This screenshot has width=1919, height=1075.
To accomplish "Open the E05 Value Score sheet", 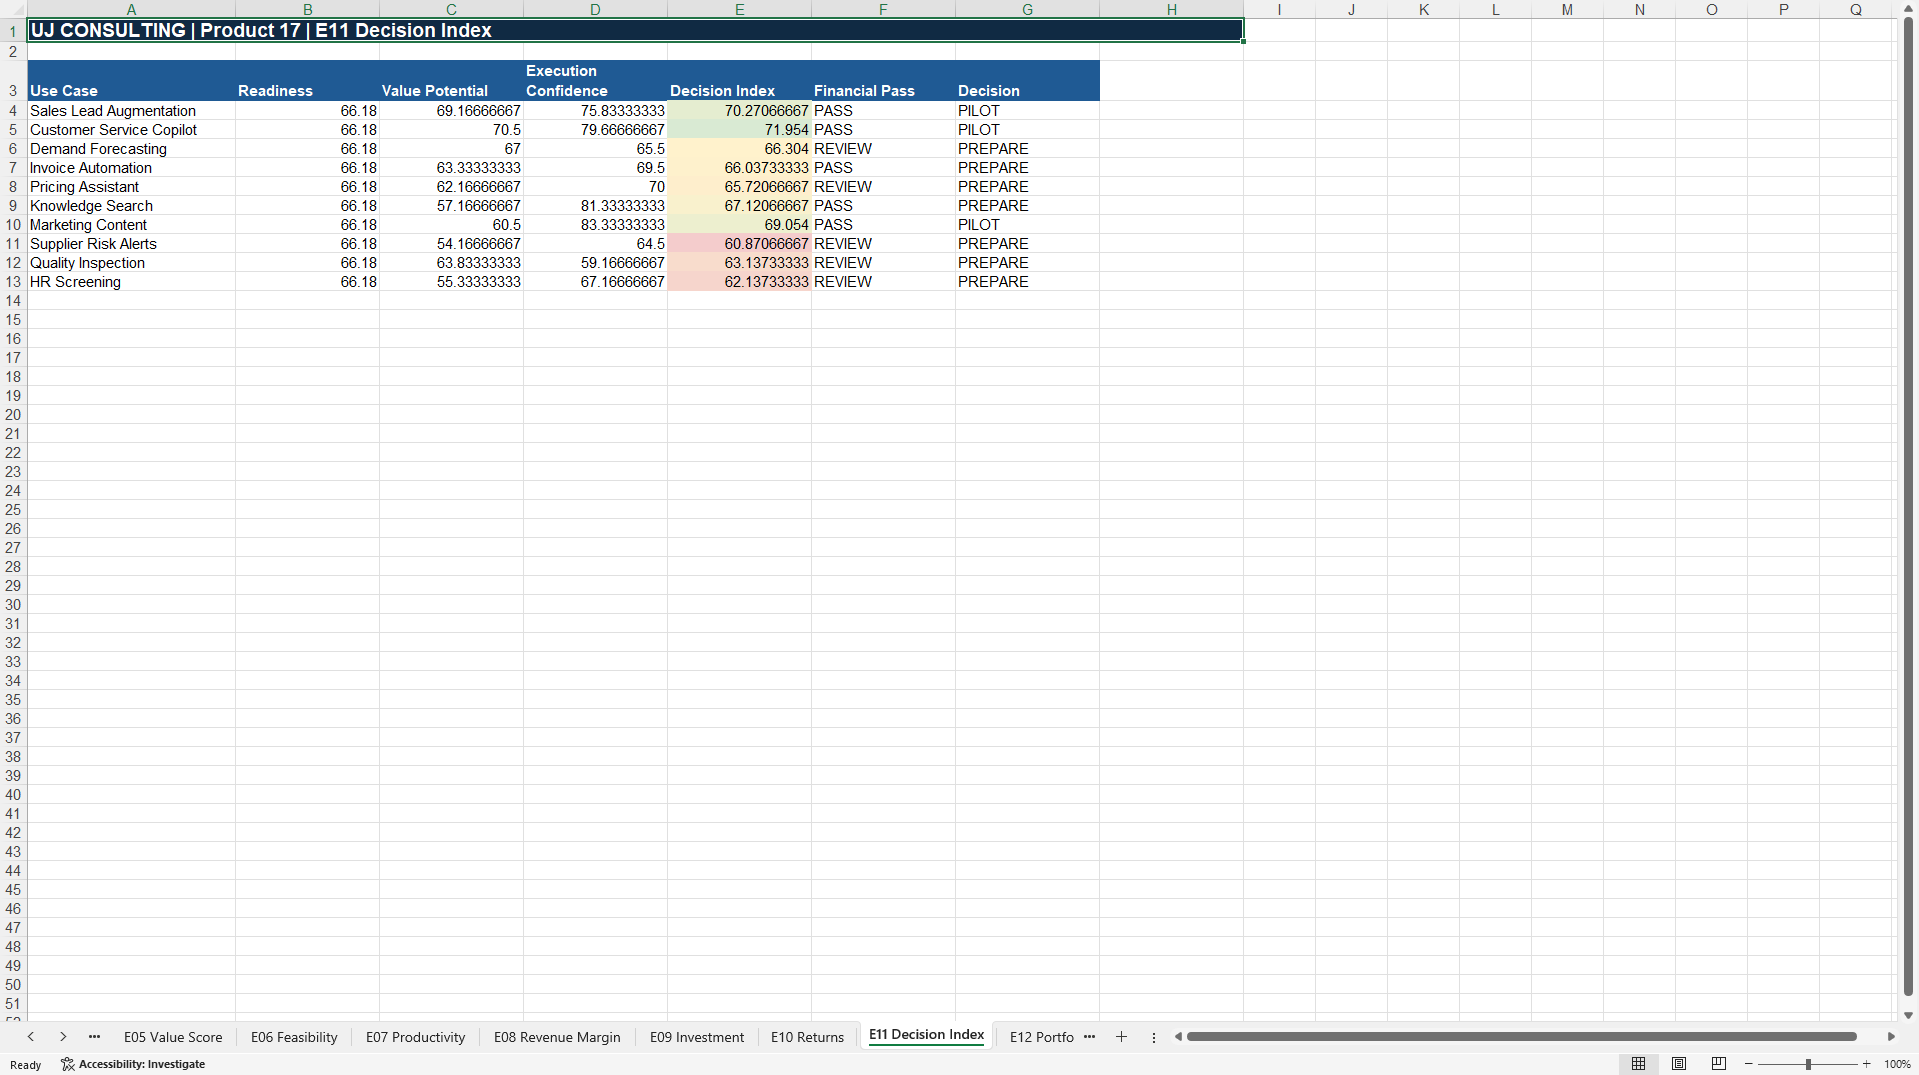I will [x=173, y=1037].
